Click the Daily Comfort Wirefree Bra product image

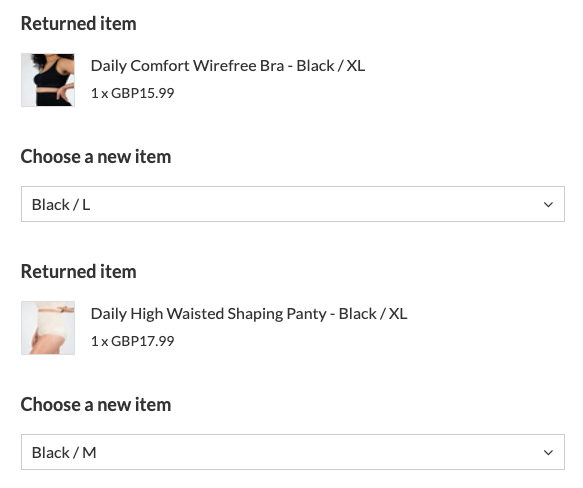(48, 80)
